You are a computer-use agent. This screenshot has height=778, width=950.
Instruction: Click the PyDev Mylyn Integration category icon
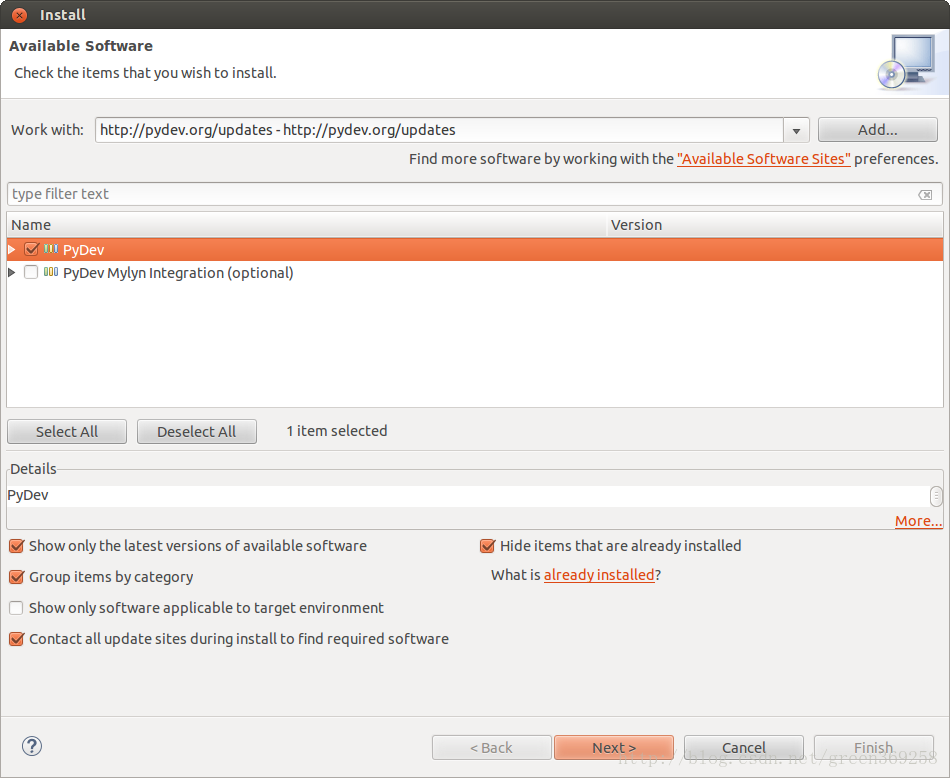tap(51, 272)
